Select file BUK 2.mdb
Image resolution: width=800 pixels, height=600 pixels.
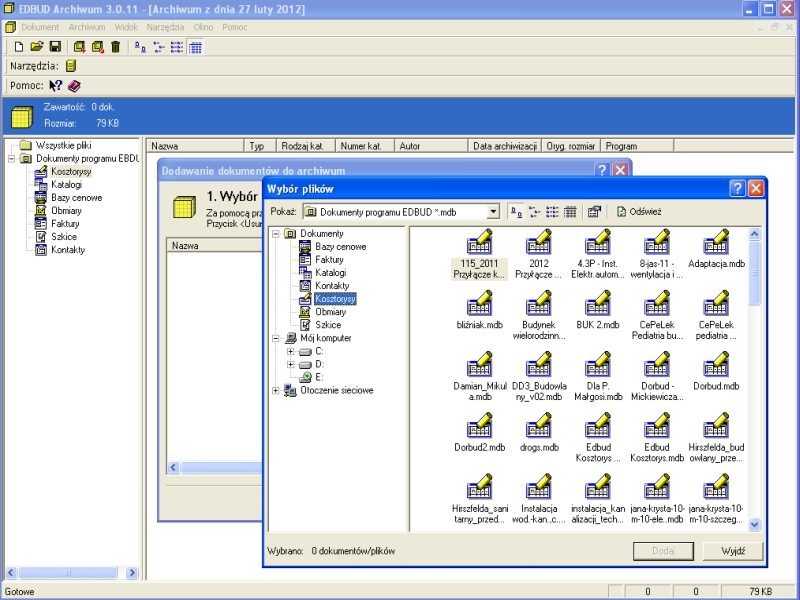597,310
